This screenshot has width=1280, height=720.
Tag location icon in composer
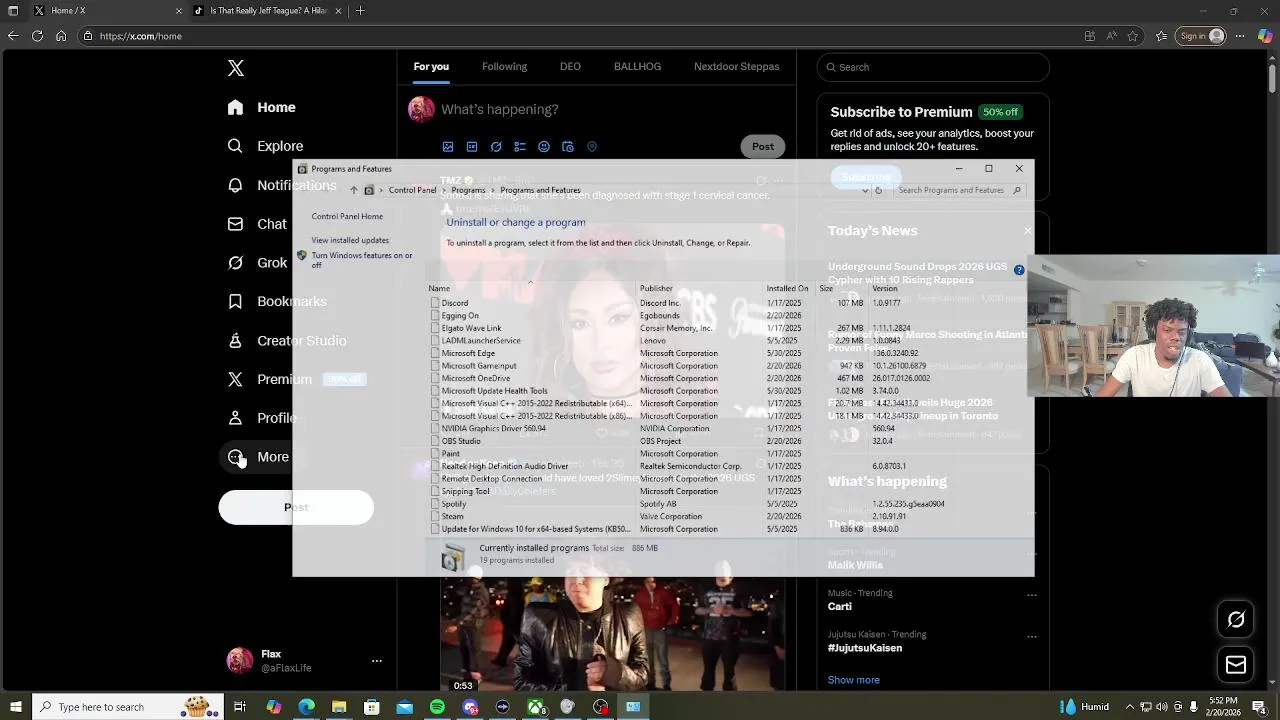coord(592,147)
